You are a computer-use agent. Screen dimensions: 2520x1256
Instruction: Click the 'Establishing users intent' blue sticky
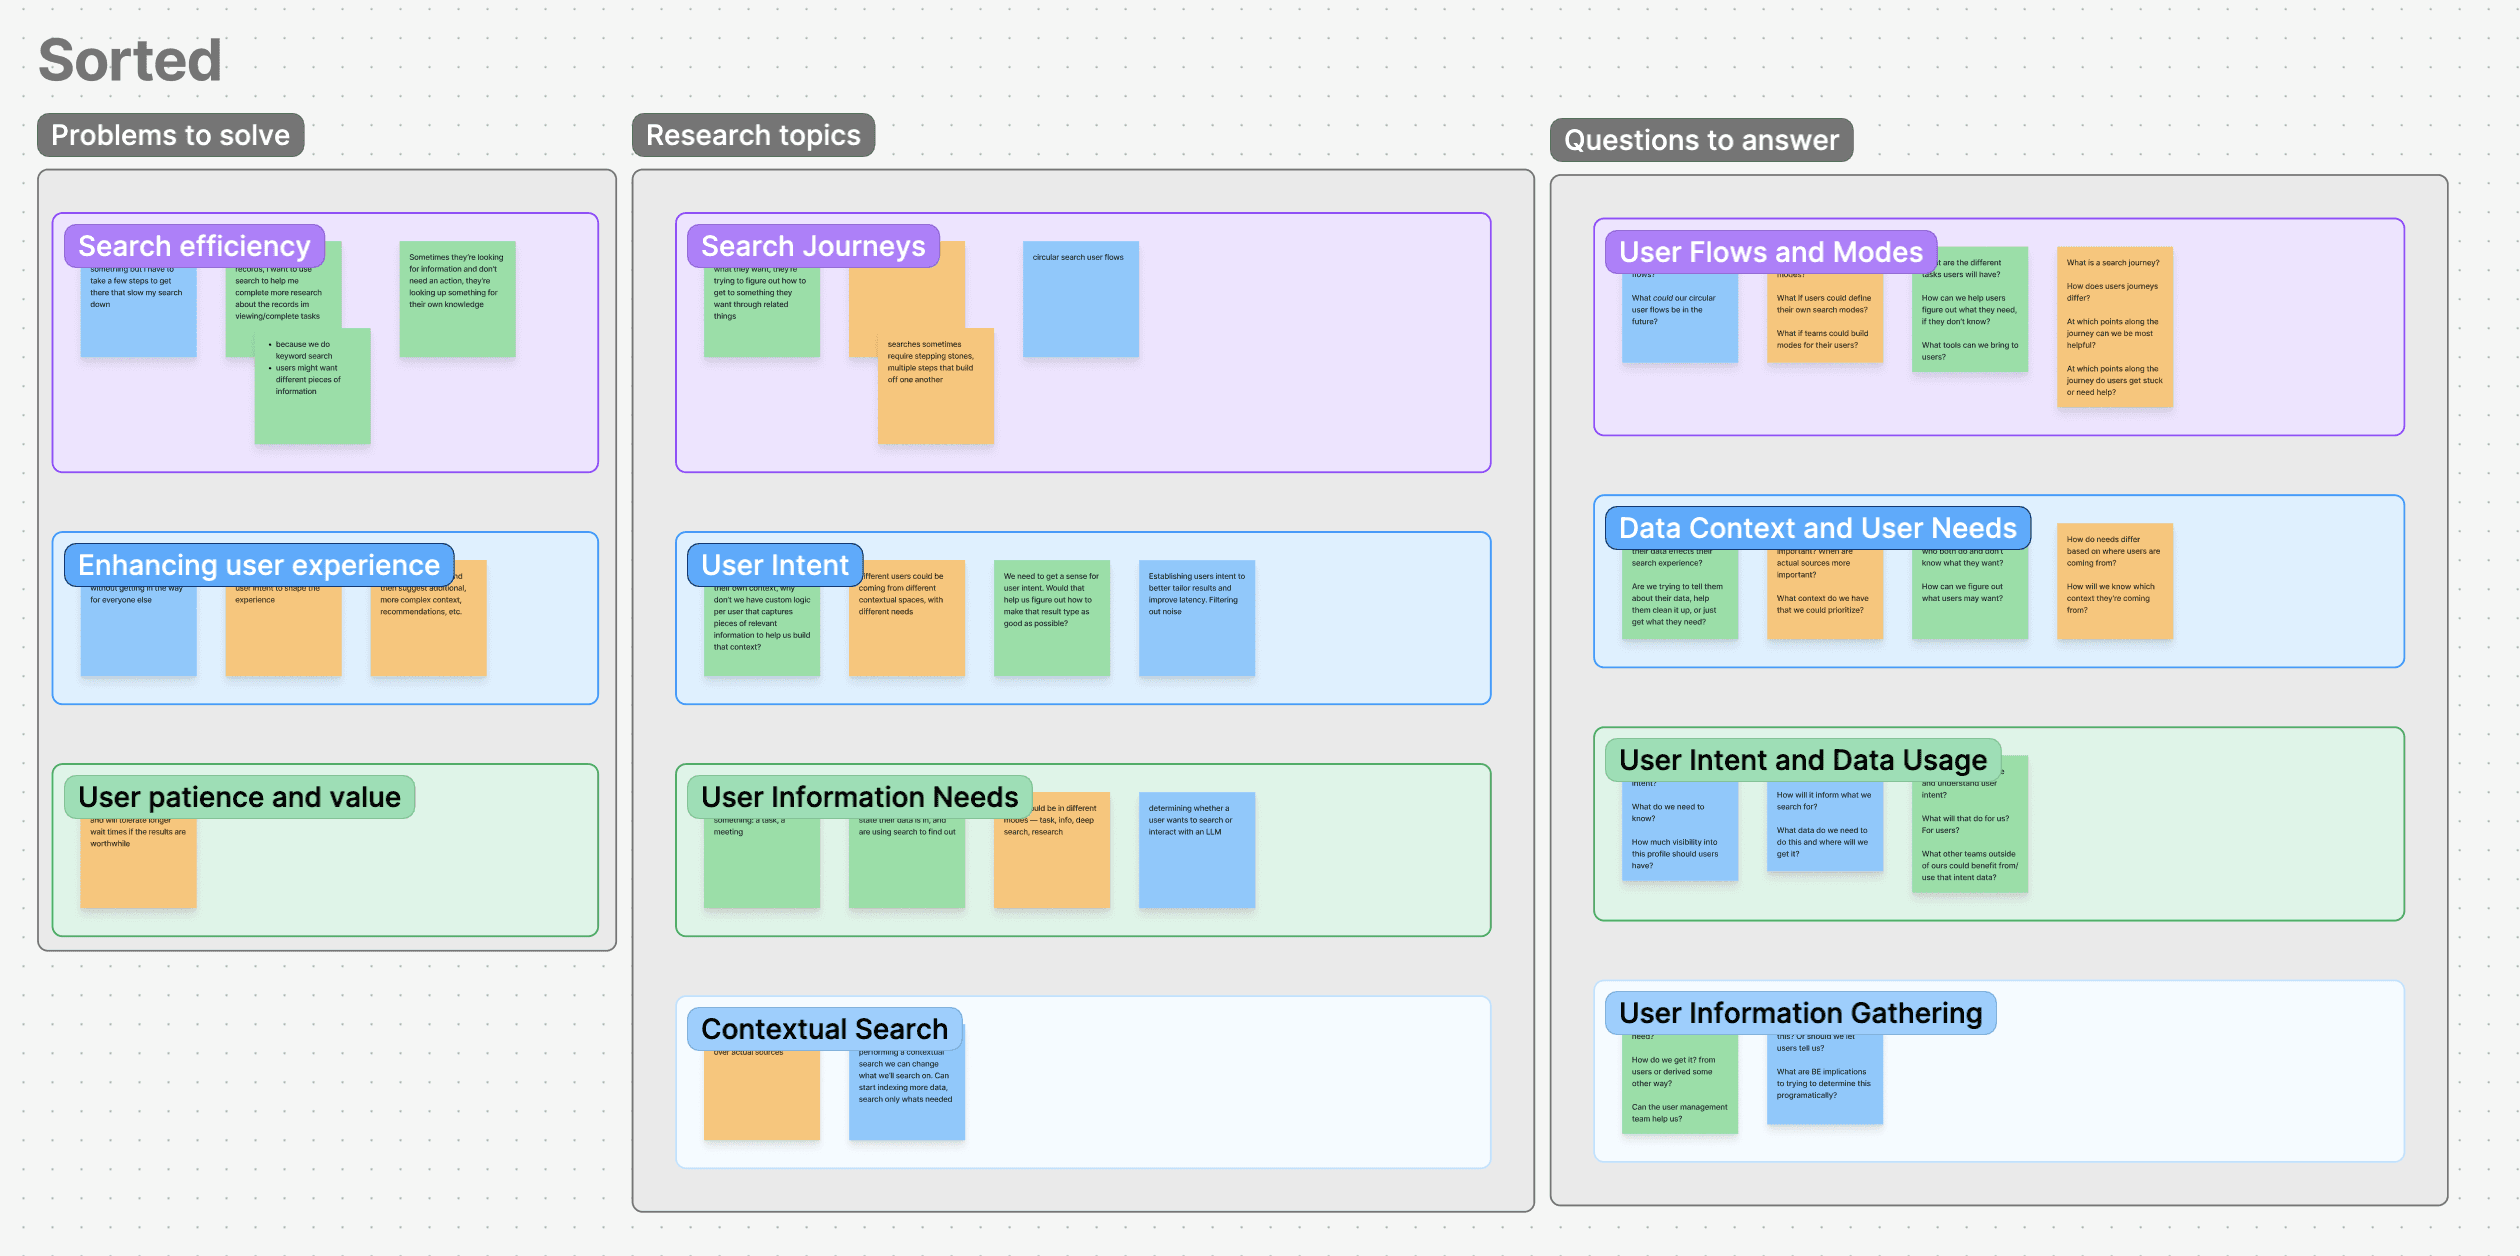(x=1196, y=618)
